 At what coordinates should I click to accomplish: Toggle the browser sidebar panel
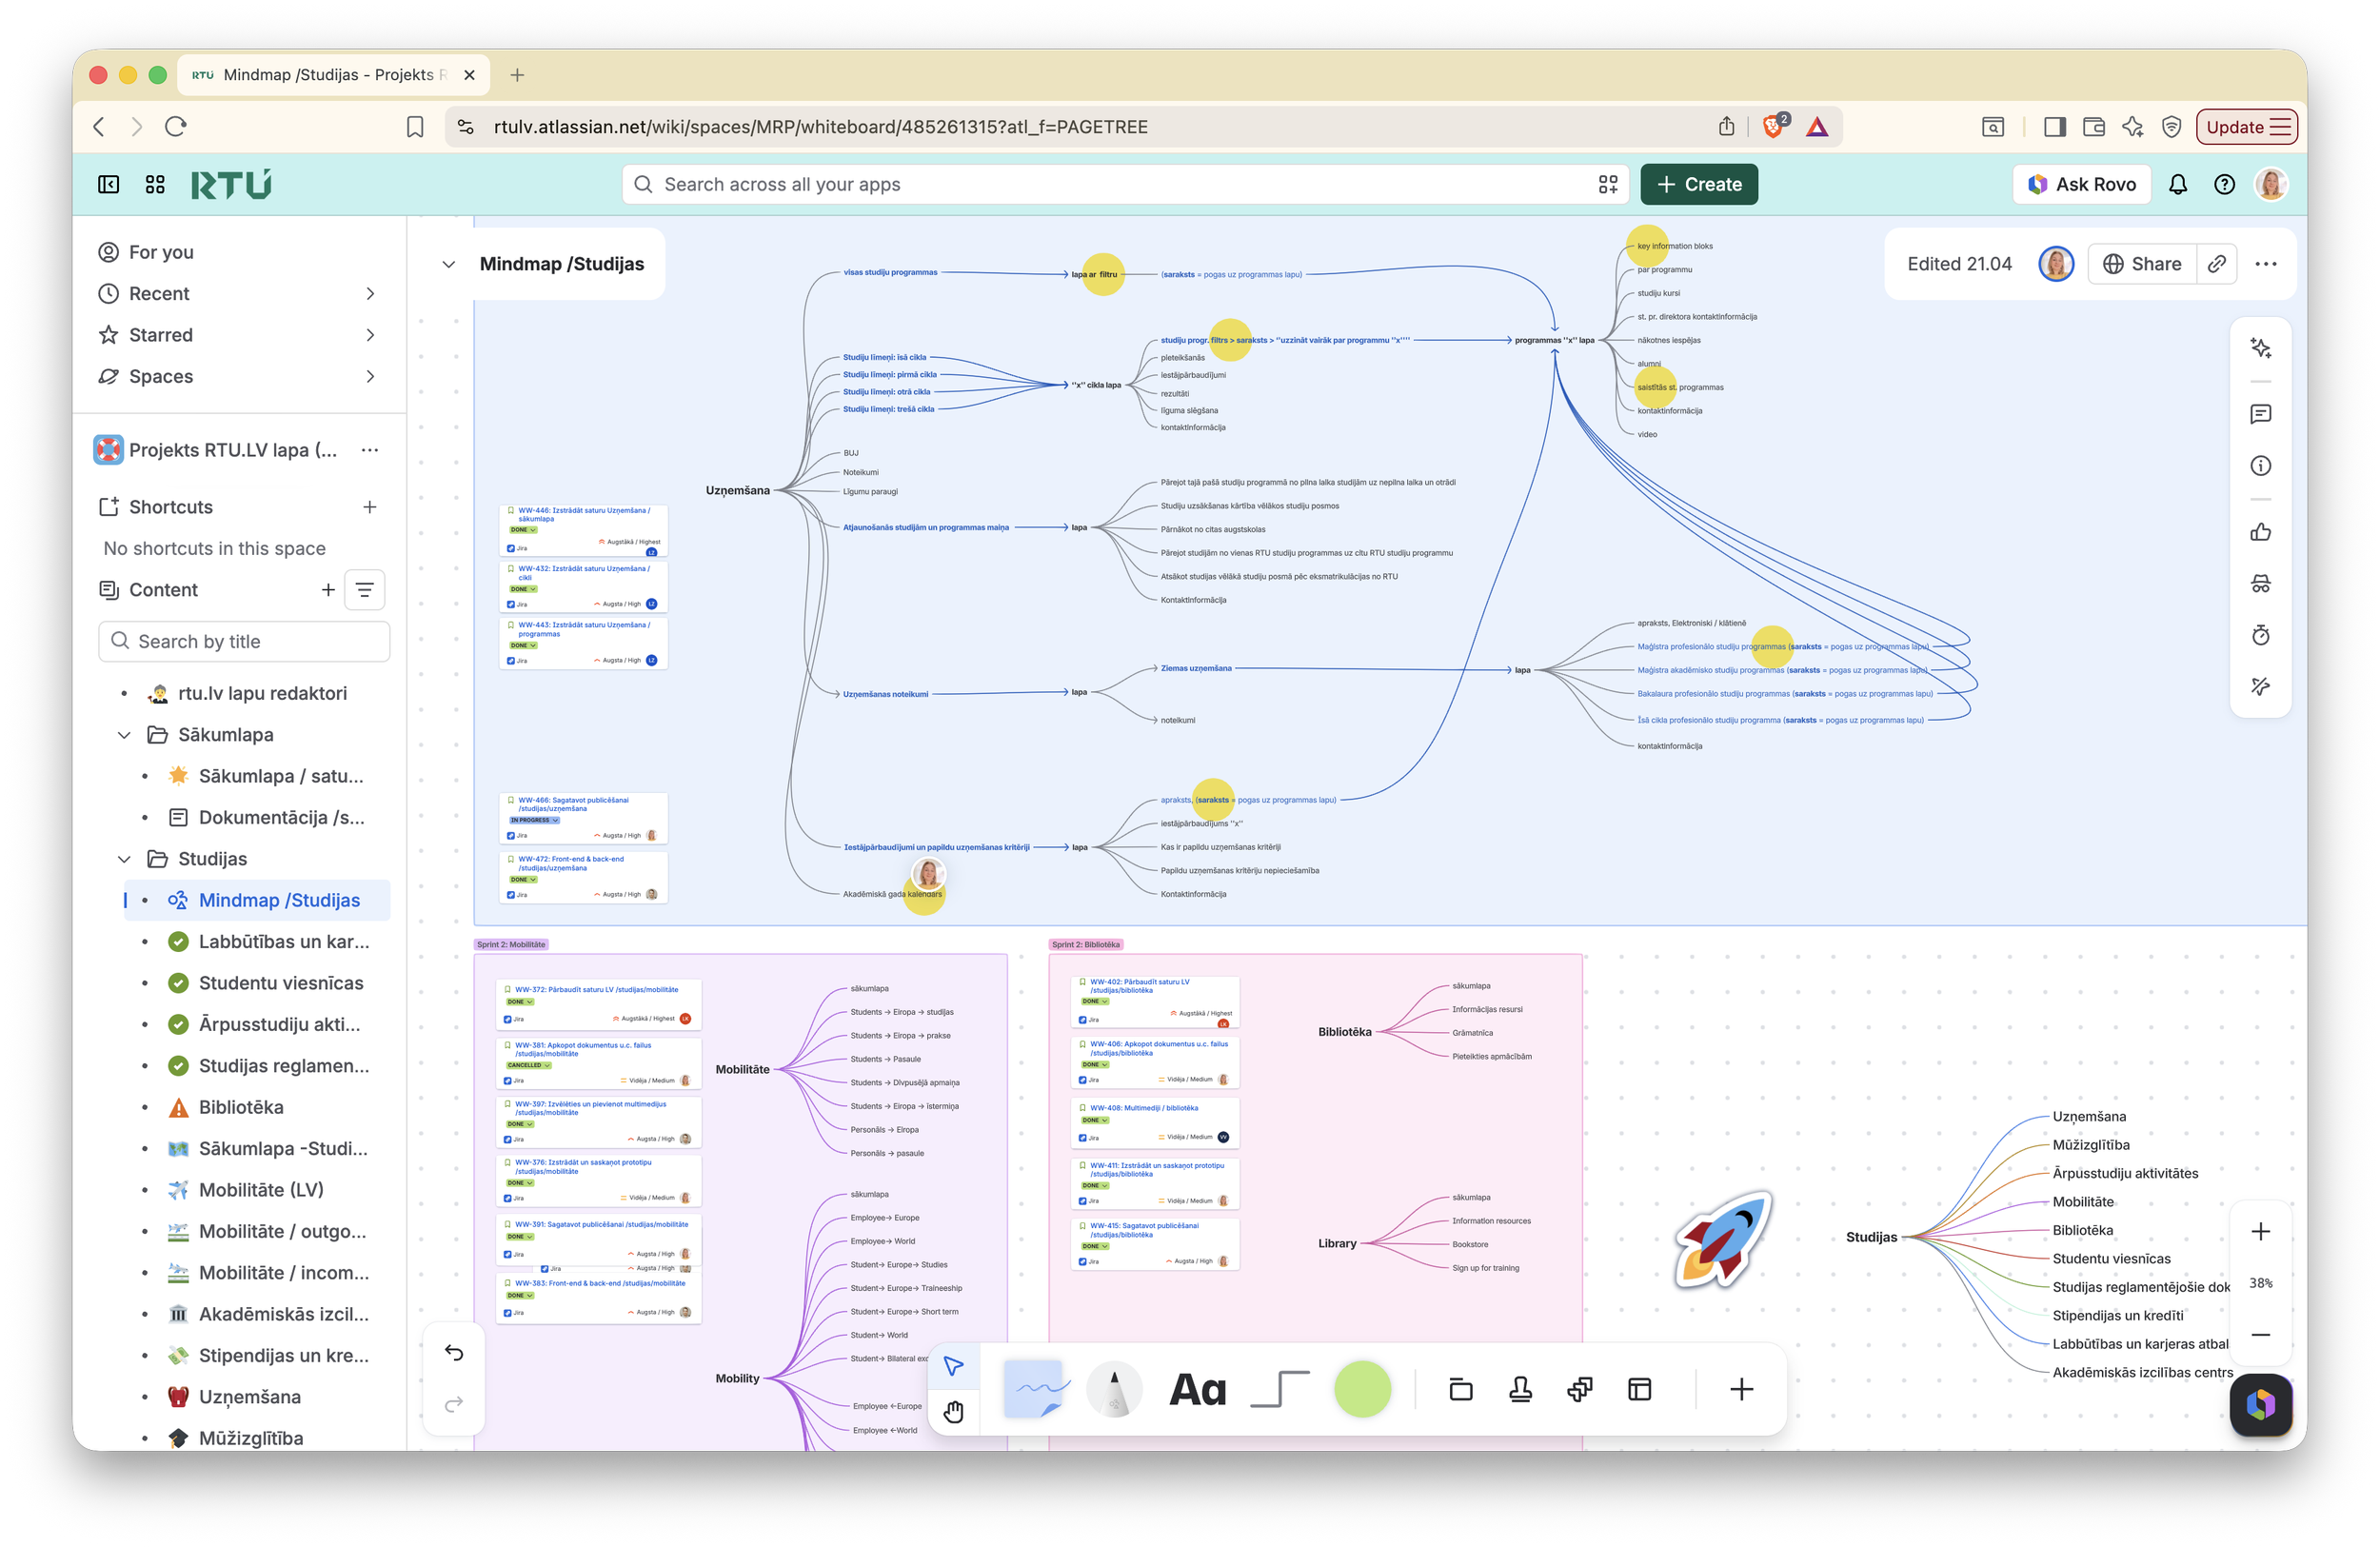pyautogui.click(x=2054, y=127)
